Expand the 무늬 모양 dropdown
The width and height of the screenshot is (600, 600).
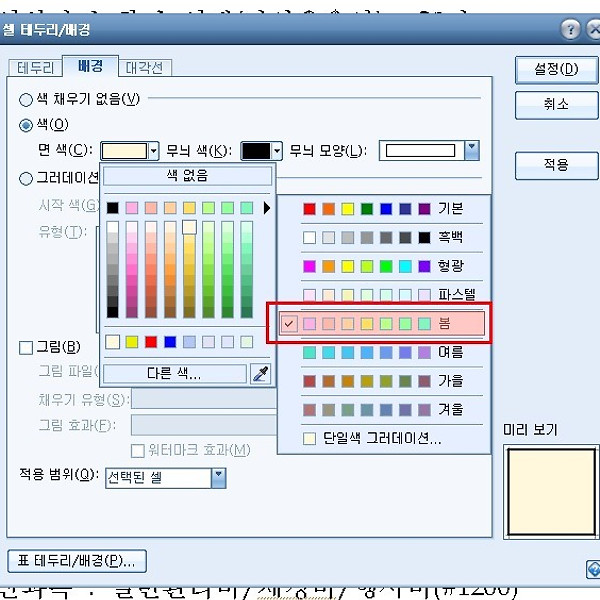point(471,151)
